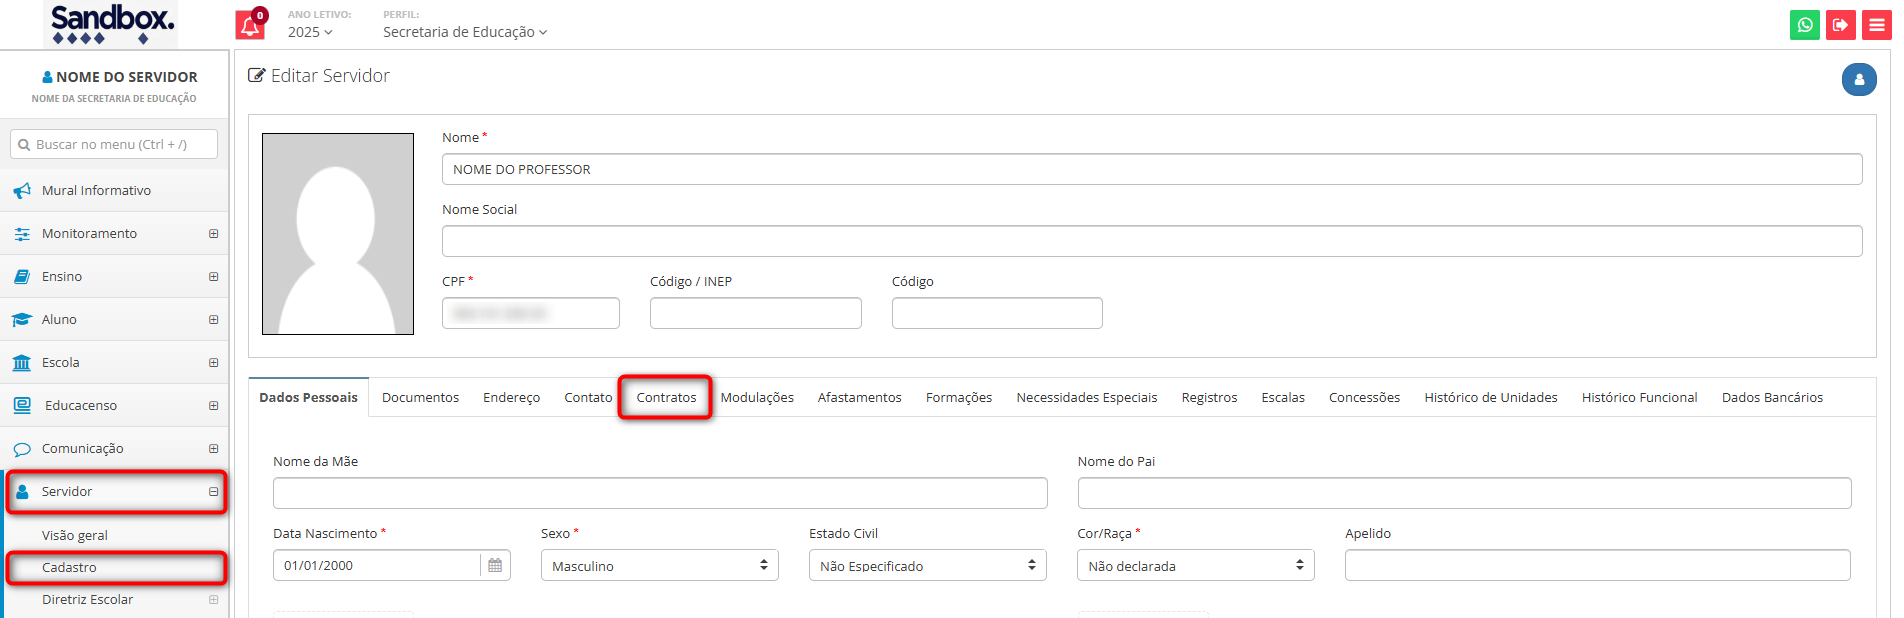The image size is (1904, 618).
Task: Collapse the Servidor menu section
Action: (213, 492)
